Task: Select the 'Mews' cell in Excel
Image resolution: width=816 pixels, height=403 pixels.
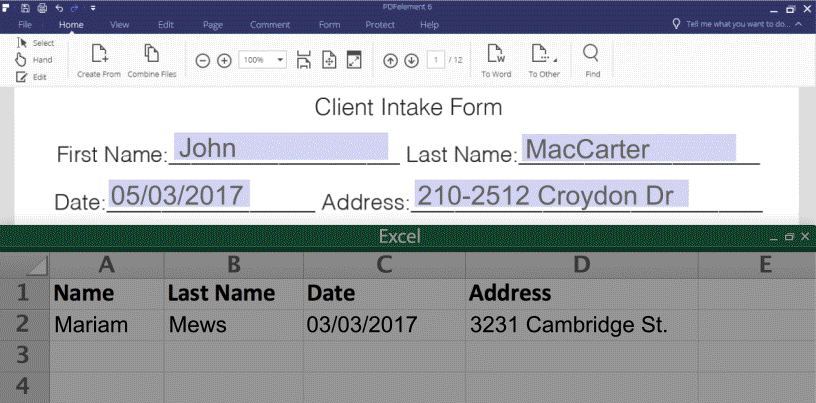Action: click(x=234, y=324)
